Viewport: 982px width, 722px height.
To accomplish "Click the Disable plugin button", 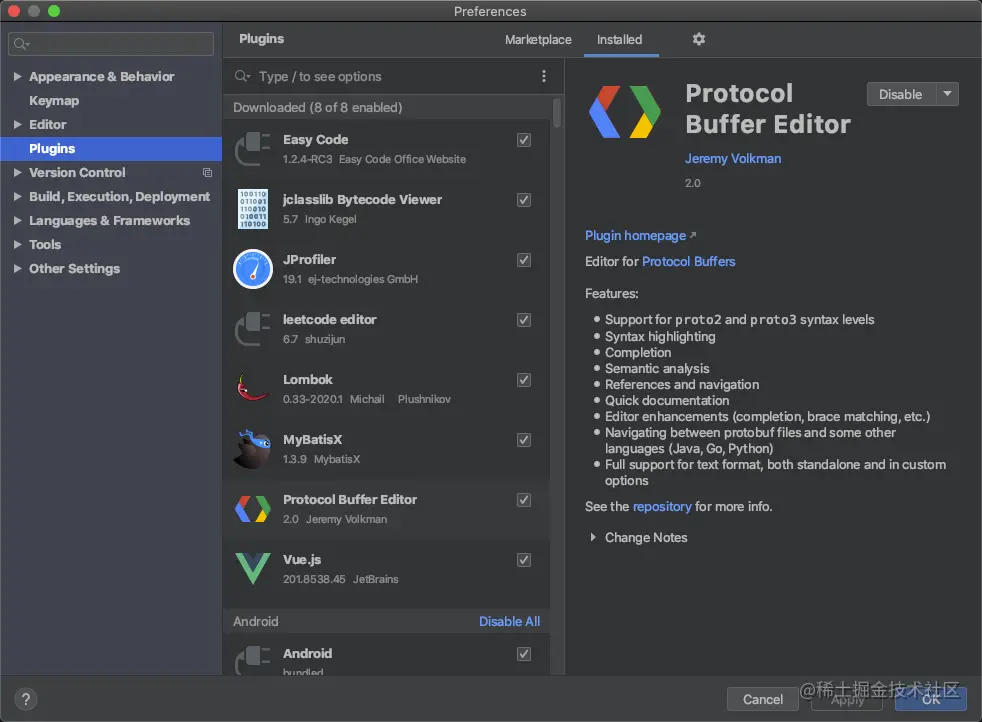I will pyautogui.click(x=901, y=95).
